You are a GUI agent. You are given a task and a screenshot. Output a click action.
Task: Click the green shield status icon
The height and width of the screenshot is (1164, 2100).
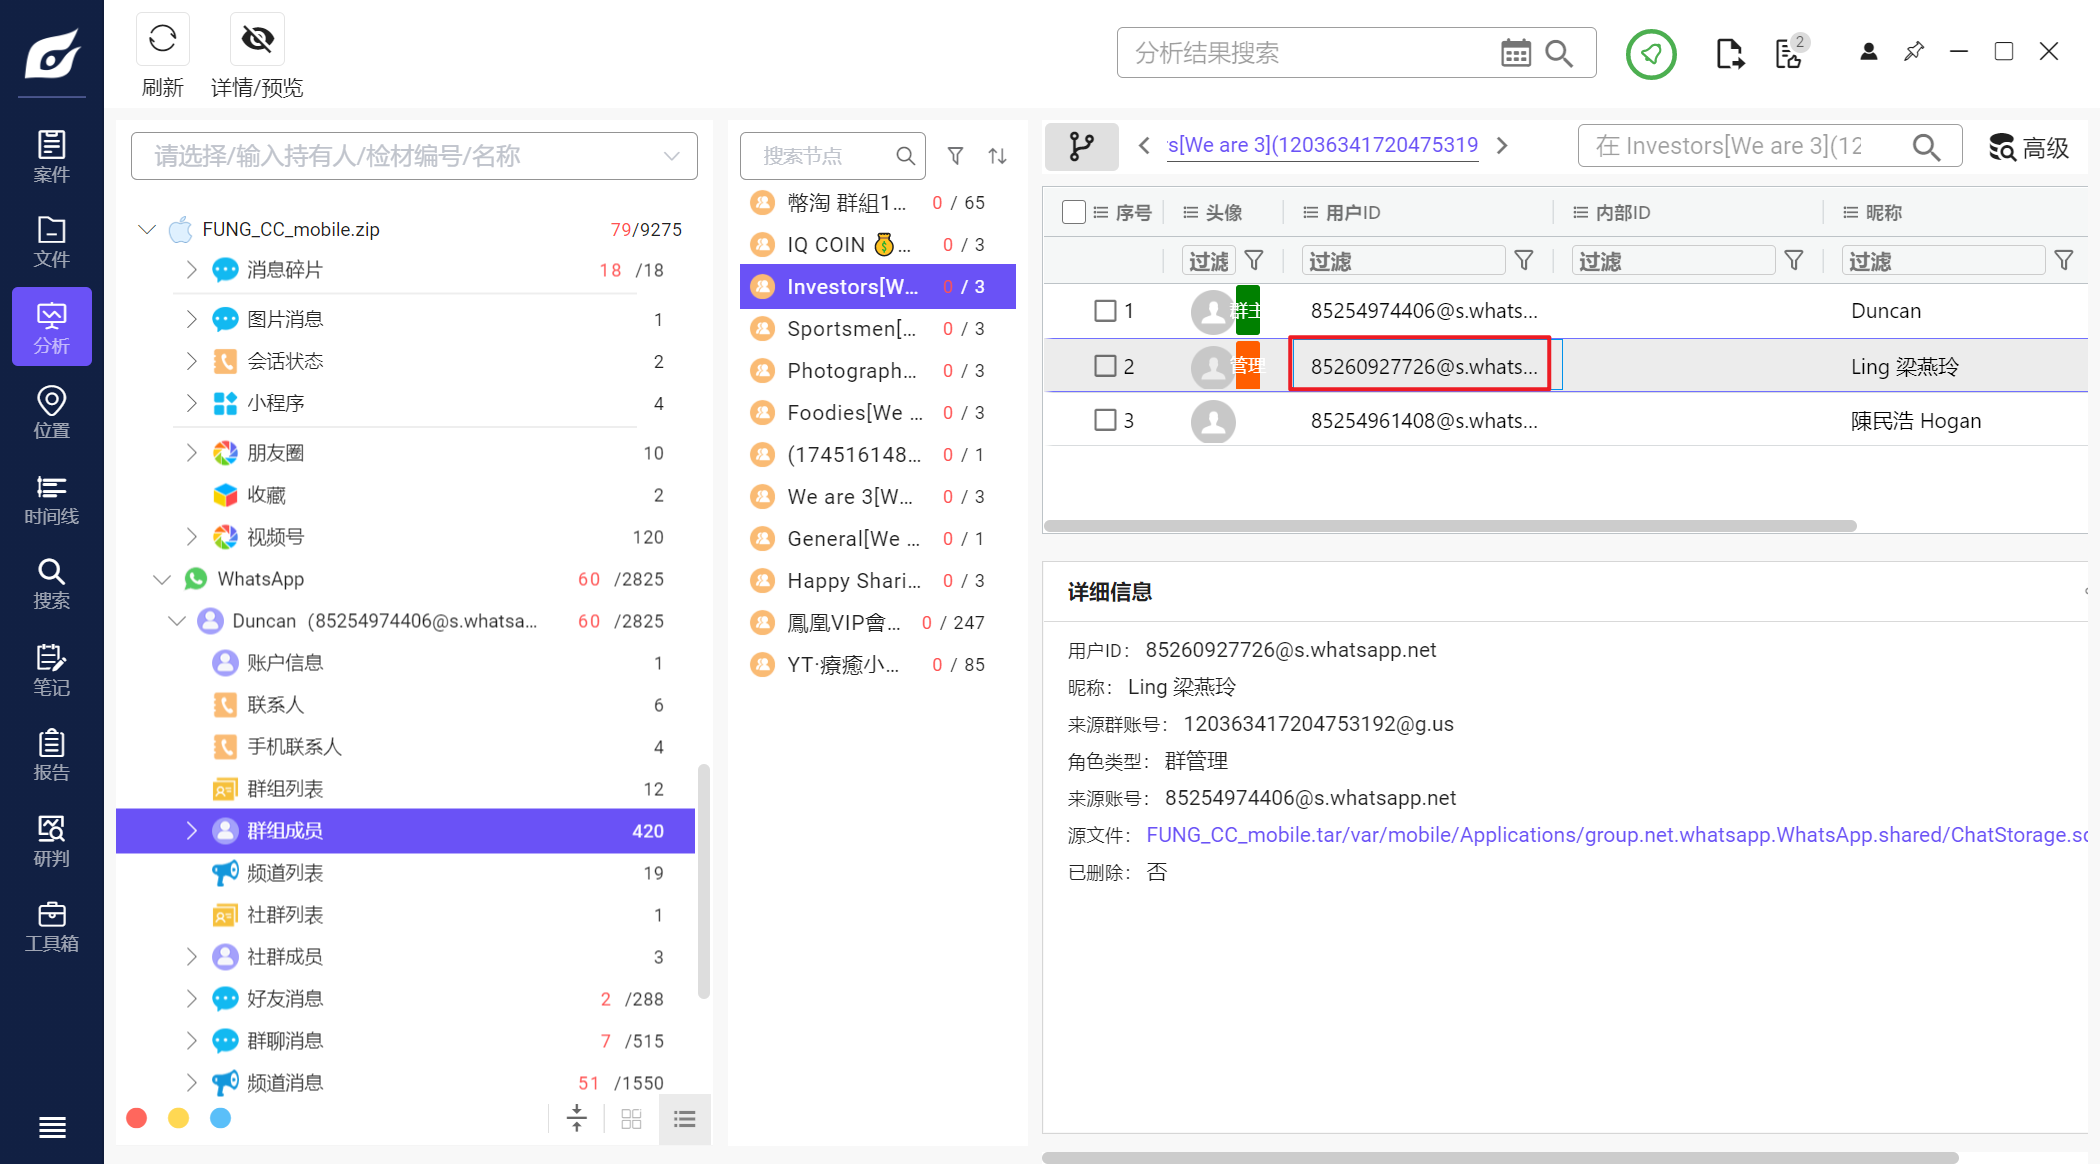click(x=1650, y=54)
